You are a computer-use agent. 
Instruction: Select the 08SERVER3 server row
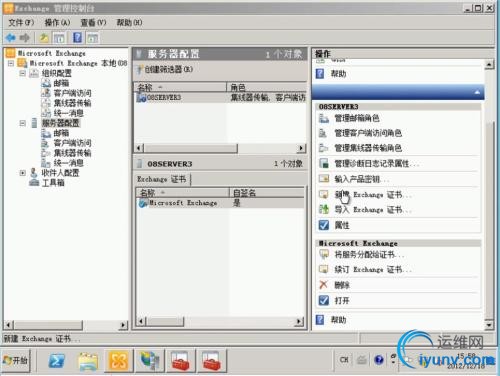[x=220, y=97]
